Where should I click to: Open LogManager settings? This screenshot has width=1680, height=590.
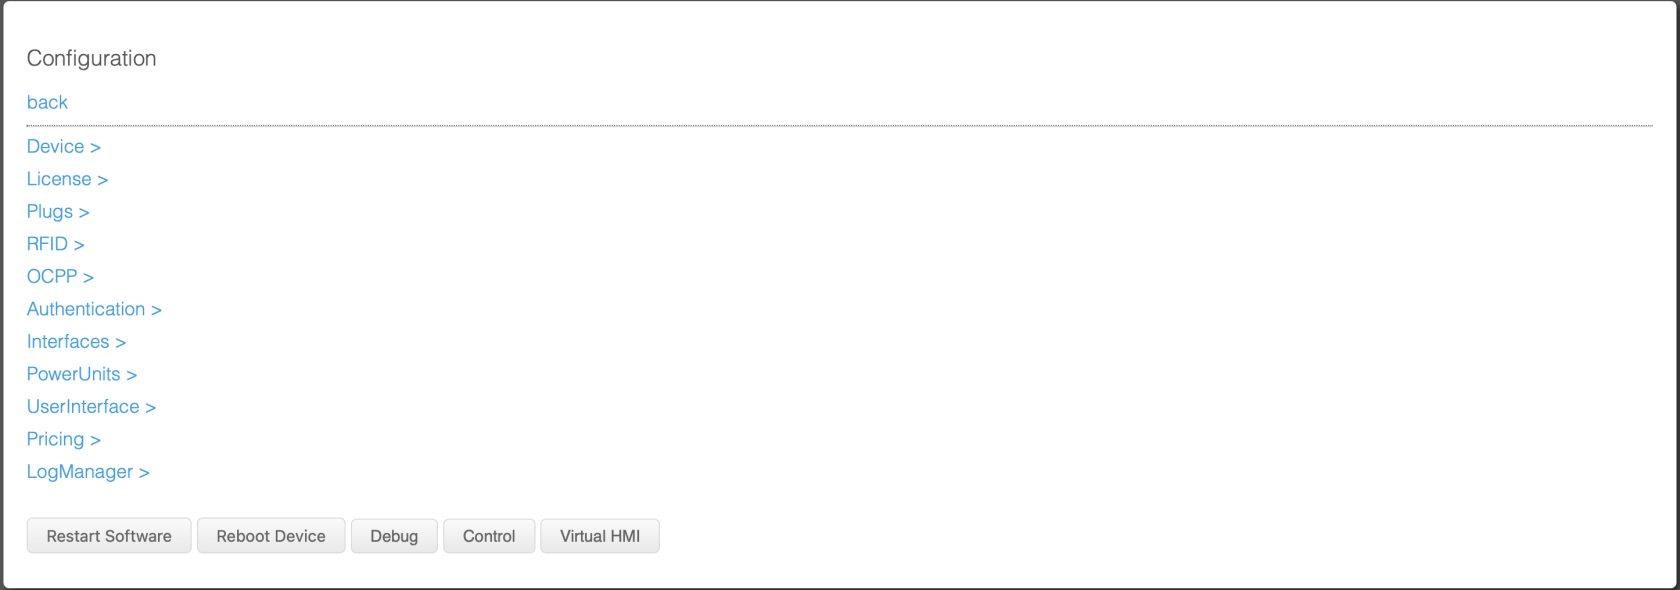coord(88,472)
